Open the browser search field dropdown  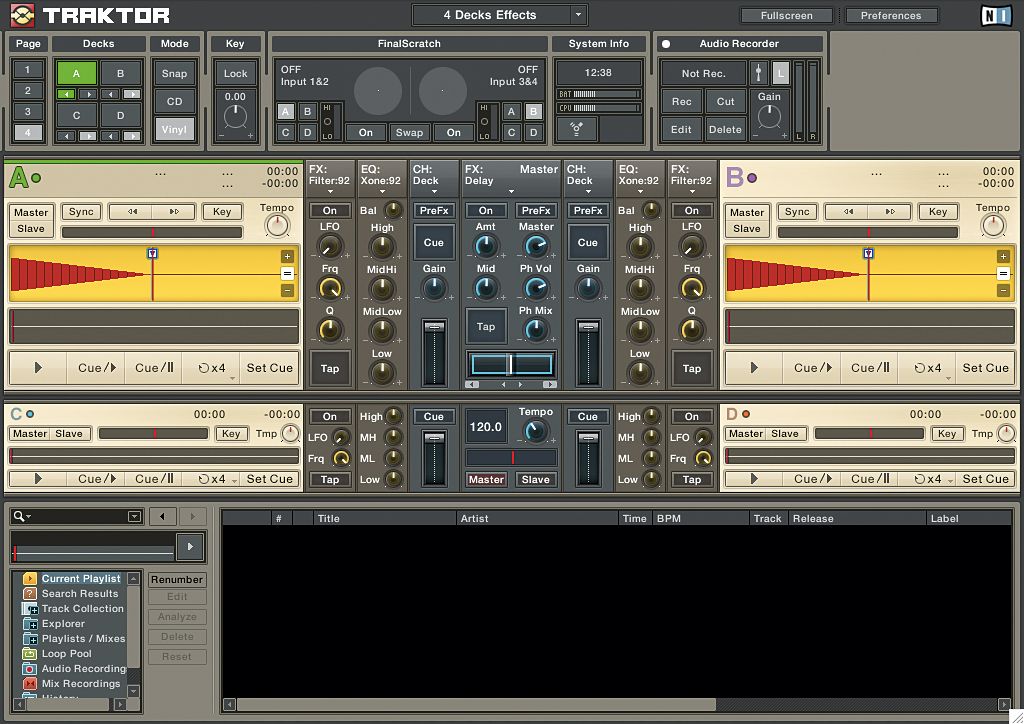(135, 516)
